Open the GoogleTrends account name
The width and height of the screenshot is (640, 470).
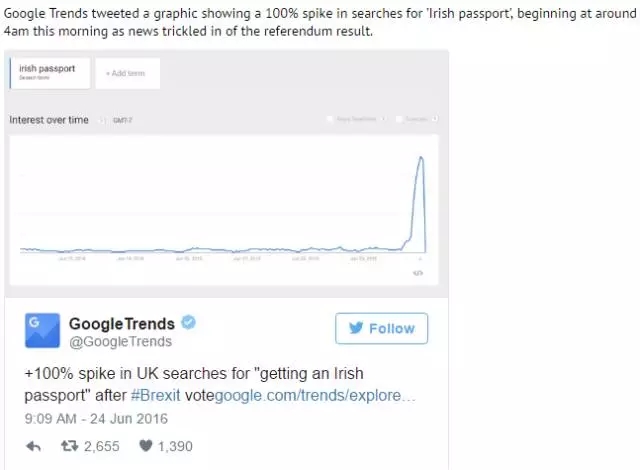click(x=121, y=323)
